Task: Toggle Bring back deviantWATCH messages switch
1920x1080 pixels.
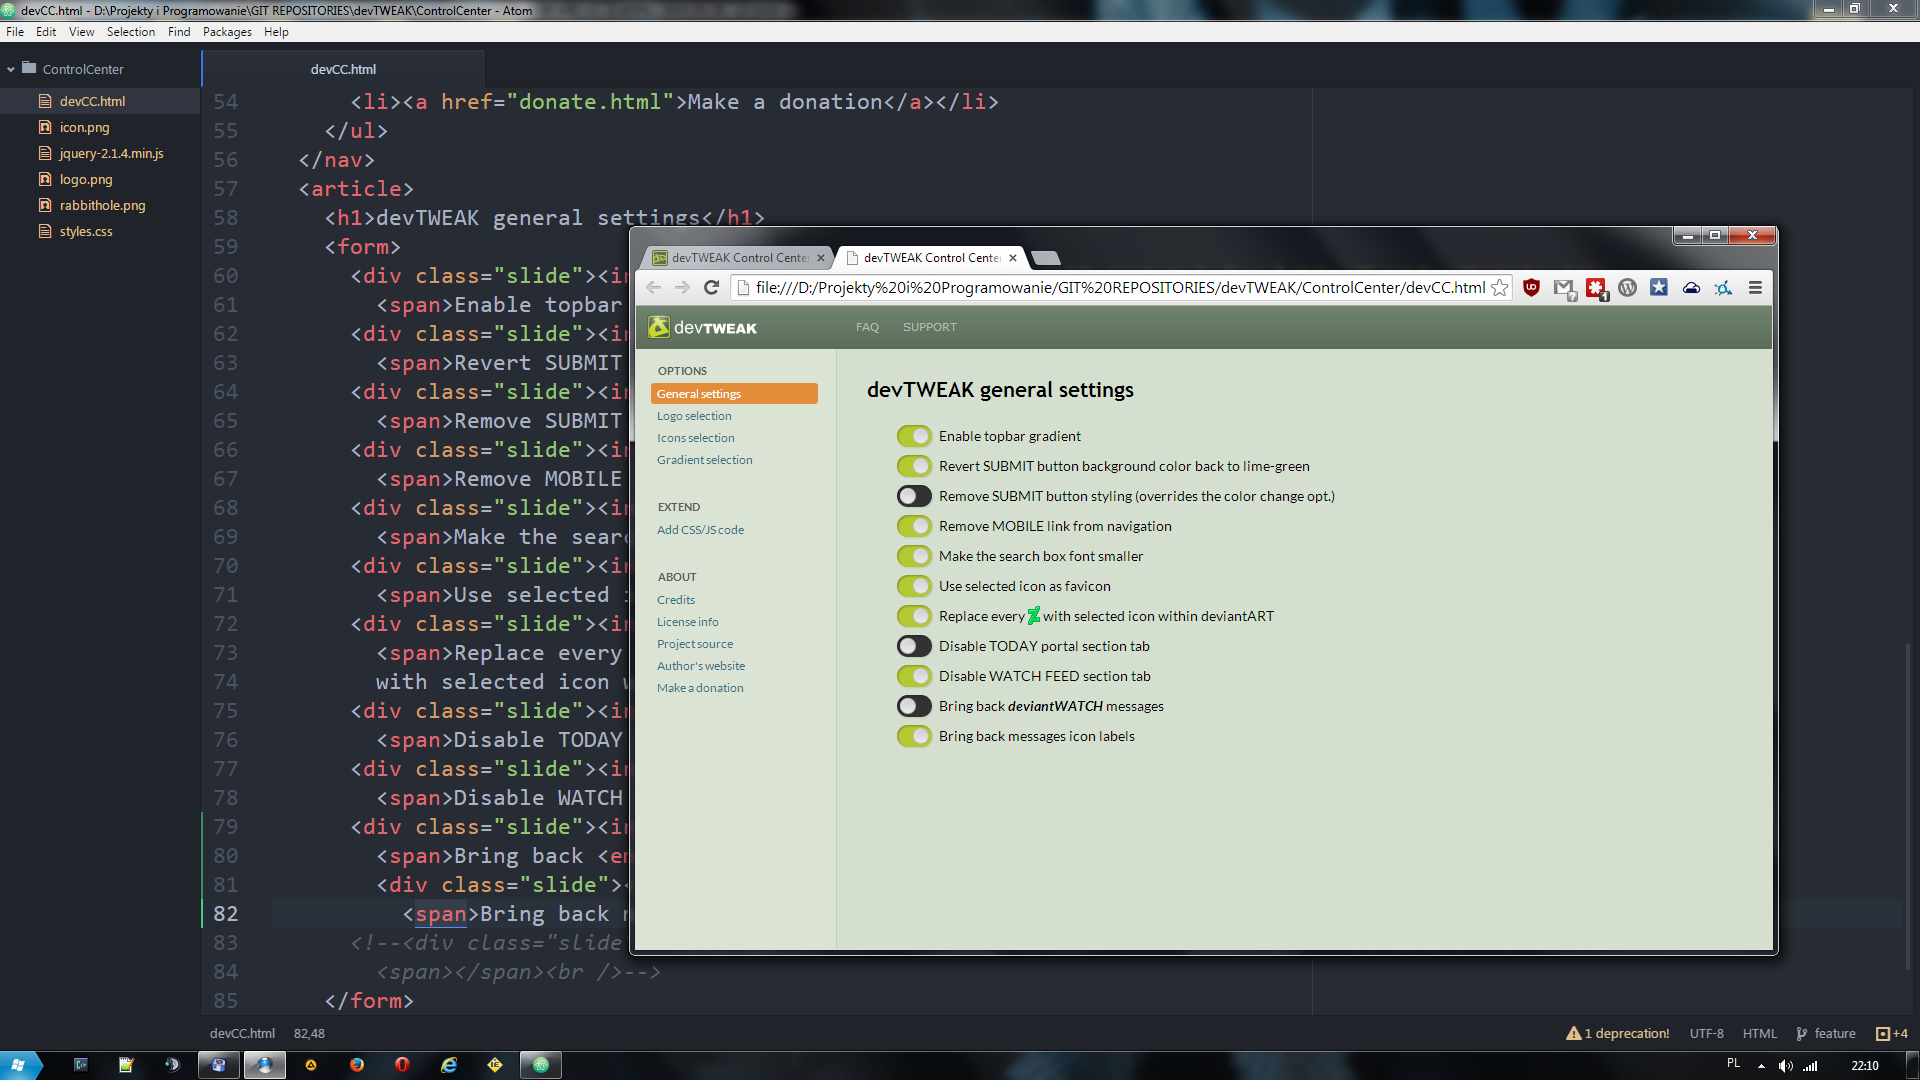Action: pyautogui.click(x=914, y=706)
